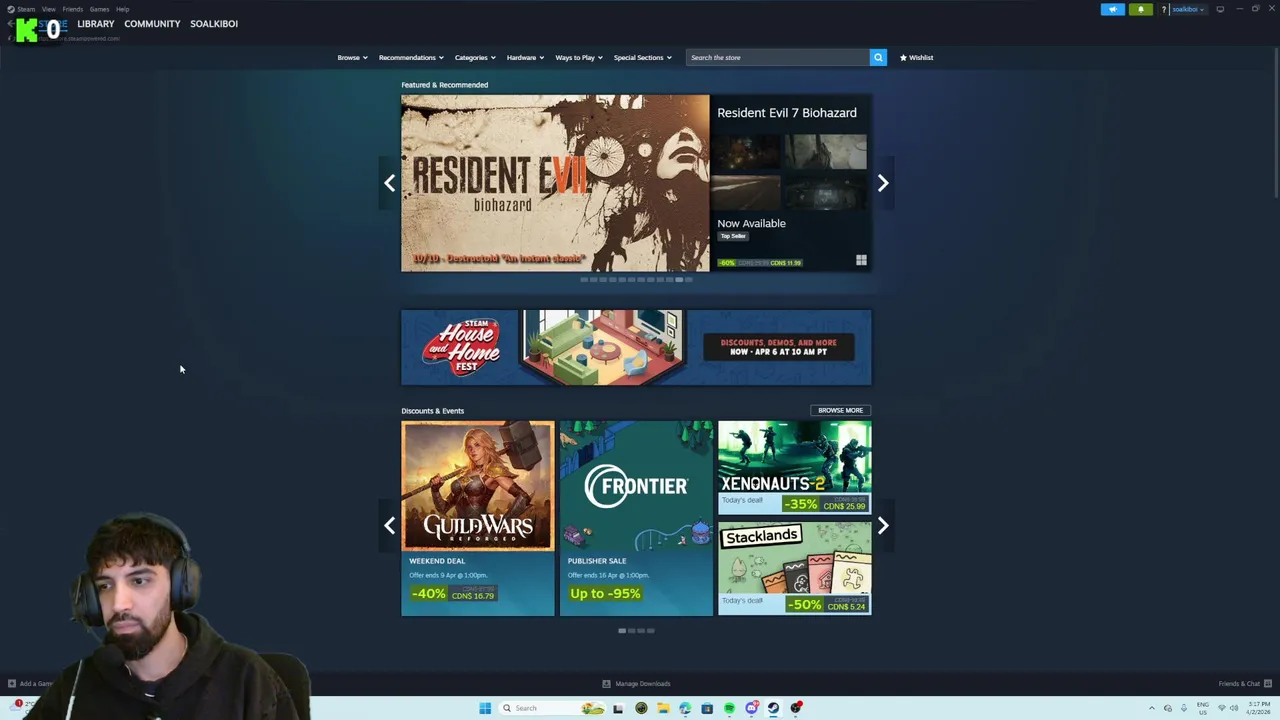View the top-right Resident Evil screenshot thumbnail
1280x720 pixels.
[825, 152]
